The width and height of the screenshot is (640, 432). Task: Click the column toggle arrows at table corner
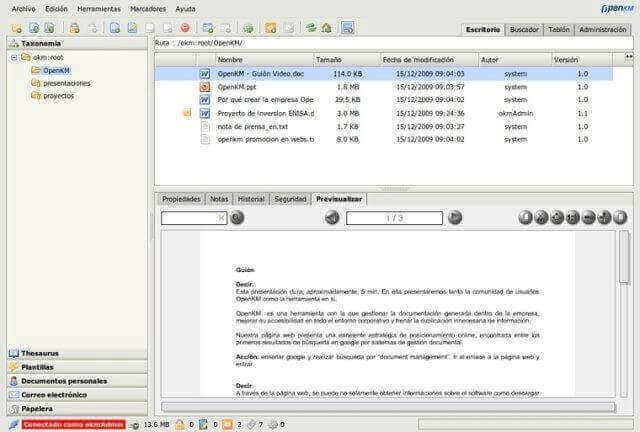click(629, 58)
